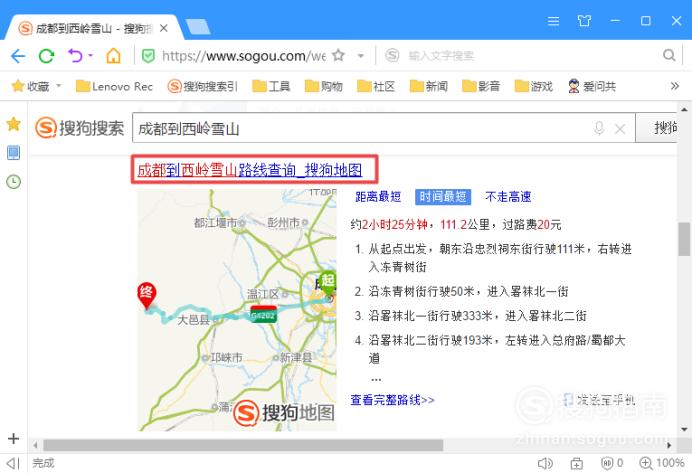Open the Lenovo Rec bookmark folder
692x473 pixels.
(114, 86)
